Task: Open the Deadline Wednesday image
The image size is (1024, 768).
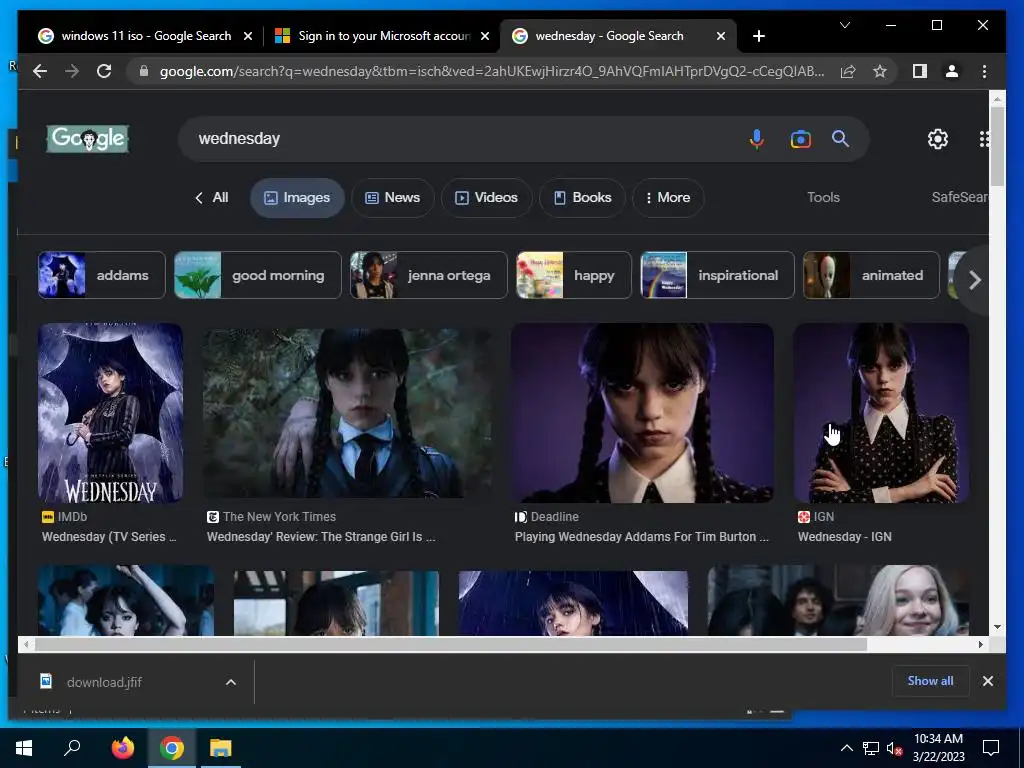Action: point(643,413)
